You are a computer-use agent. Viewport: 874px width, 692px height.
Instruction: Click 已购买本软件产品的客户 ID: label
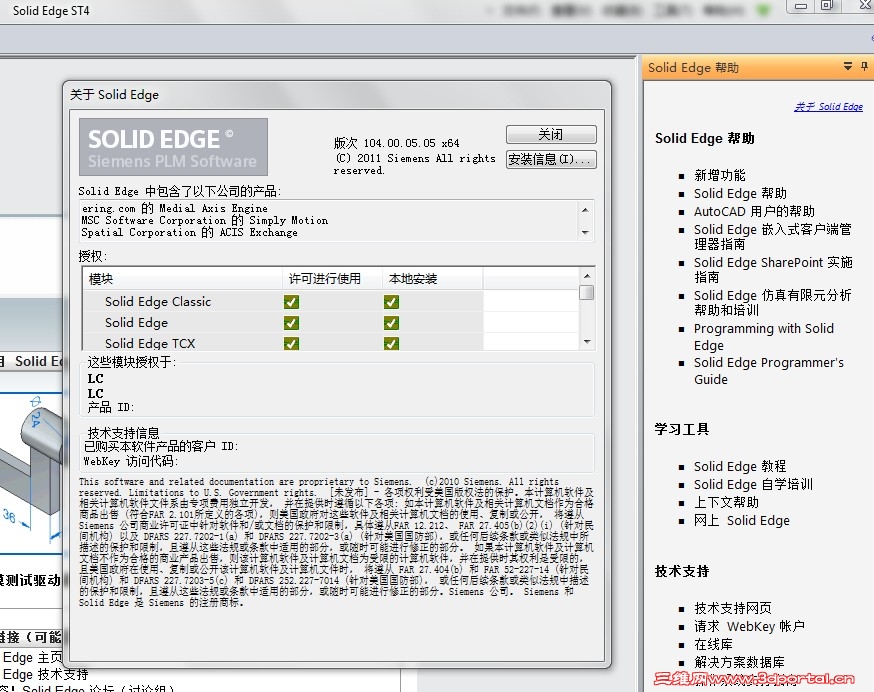click(161, 446)
